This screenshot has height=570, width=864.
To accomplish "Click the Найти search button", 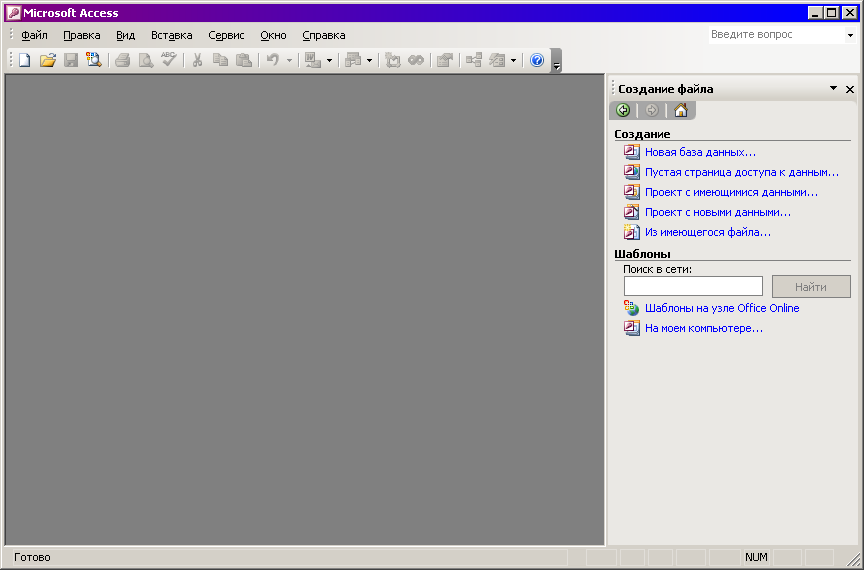I will click(811, 287).
